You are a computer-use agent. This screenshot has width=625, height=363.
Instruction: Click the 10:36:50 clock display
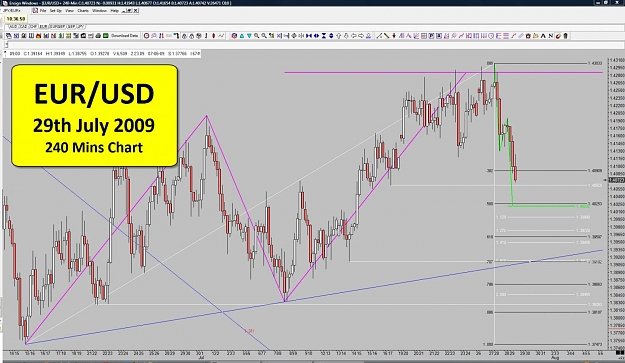[16, 19]
